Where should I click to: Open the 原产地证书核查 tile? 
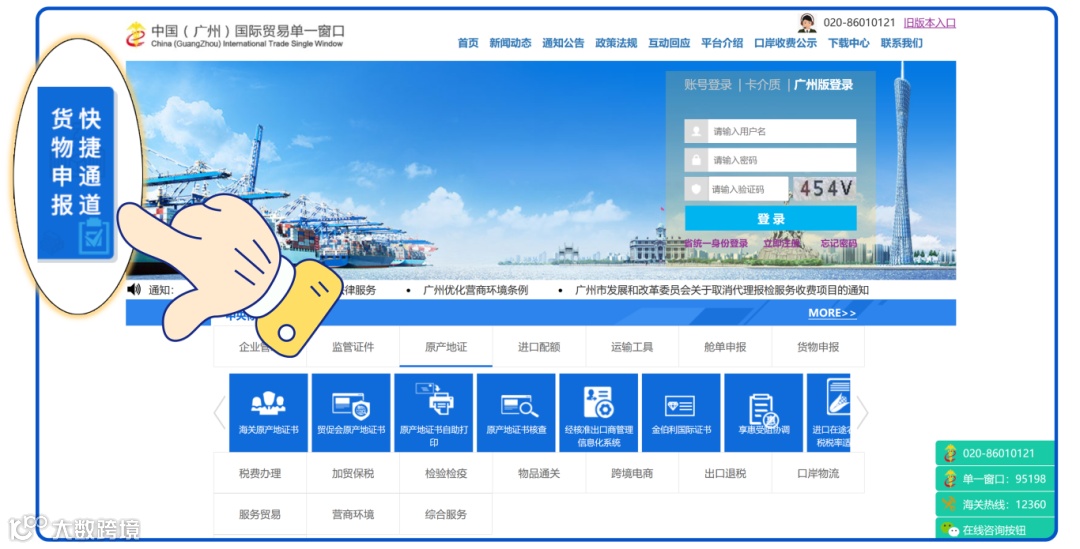[x=516, y=413]
